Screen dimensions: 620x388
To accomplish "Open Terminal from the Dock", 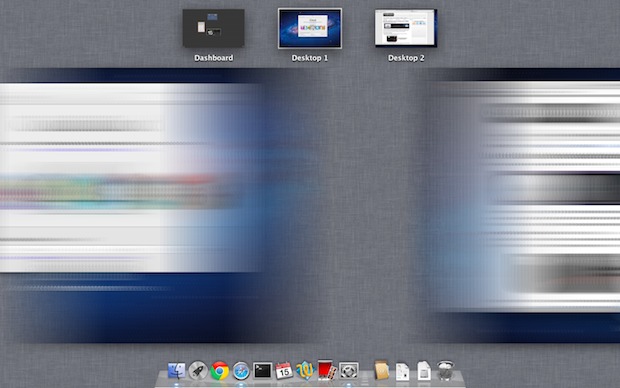I will pos(262,371).
